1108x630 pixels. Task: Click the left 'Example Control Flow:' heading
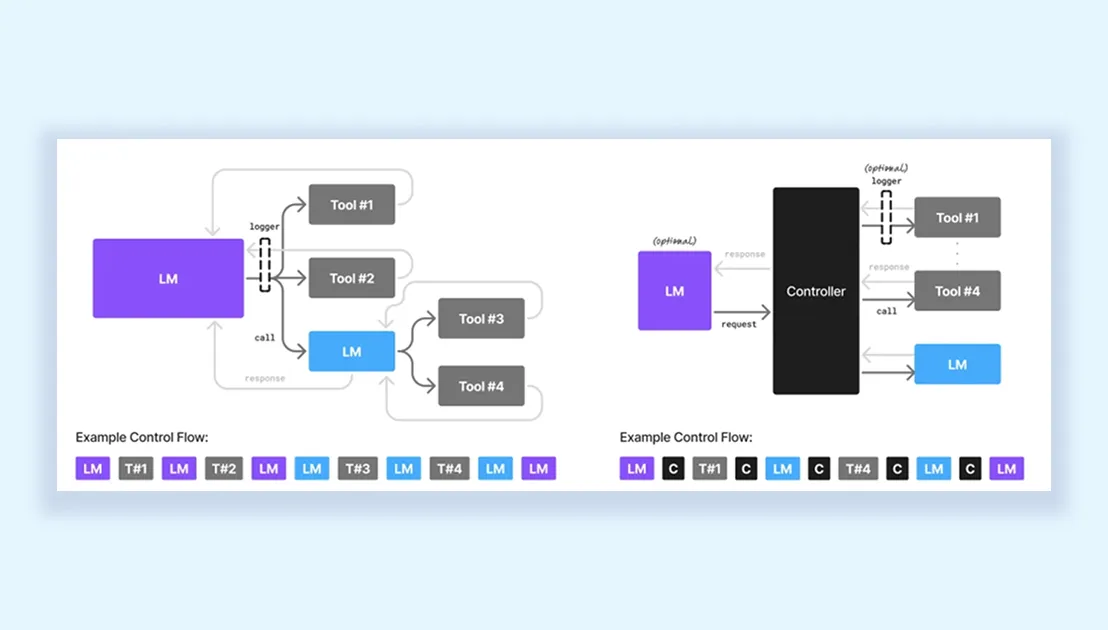point(141,438)
